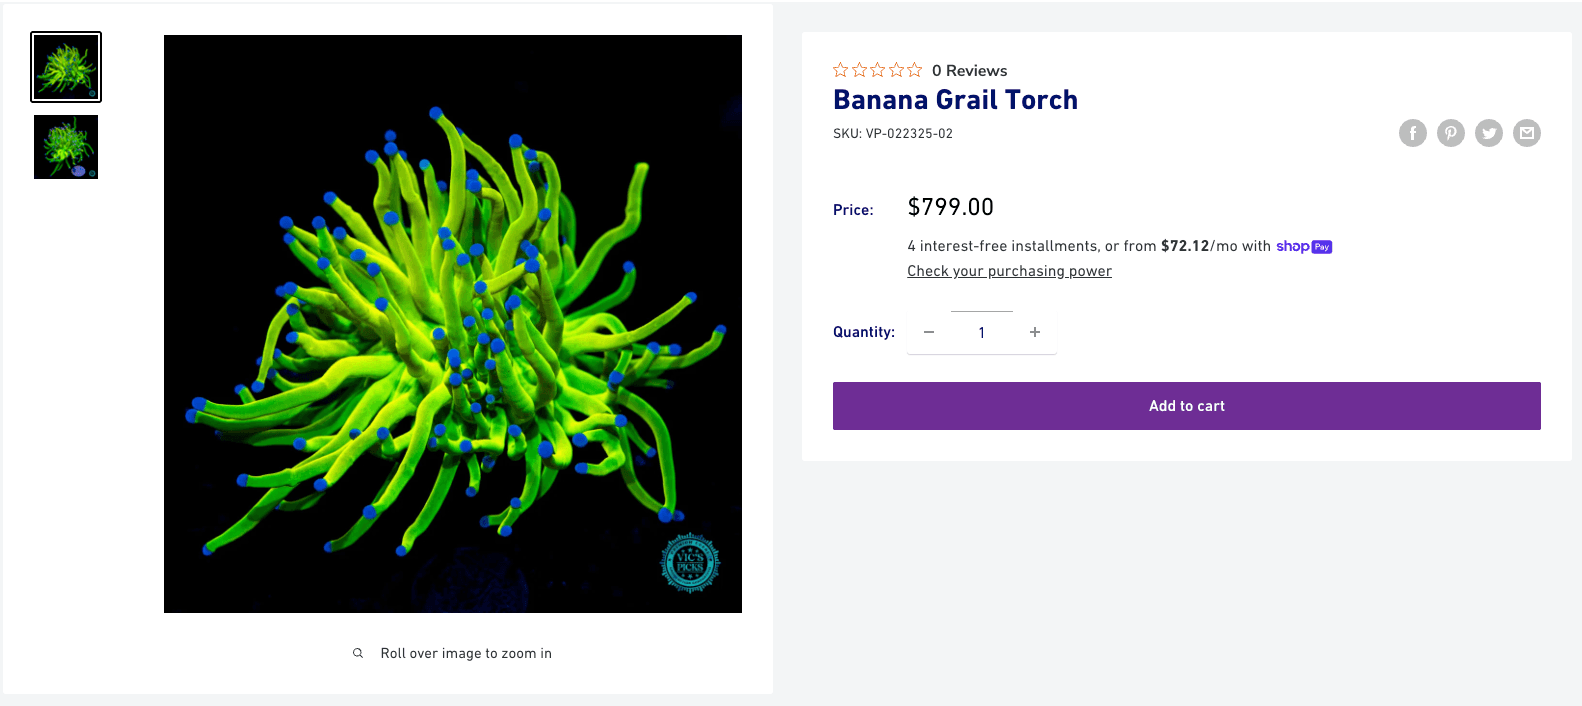This screenshot has height=706, width=1582.
Task: Decrease the quantity with the minus button
Action: (x=929, y=332)
